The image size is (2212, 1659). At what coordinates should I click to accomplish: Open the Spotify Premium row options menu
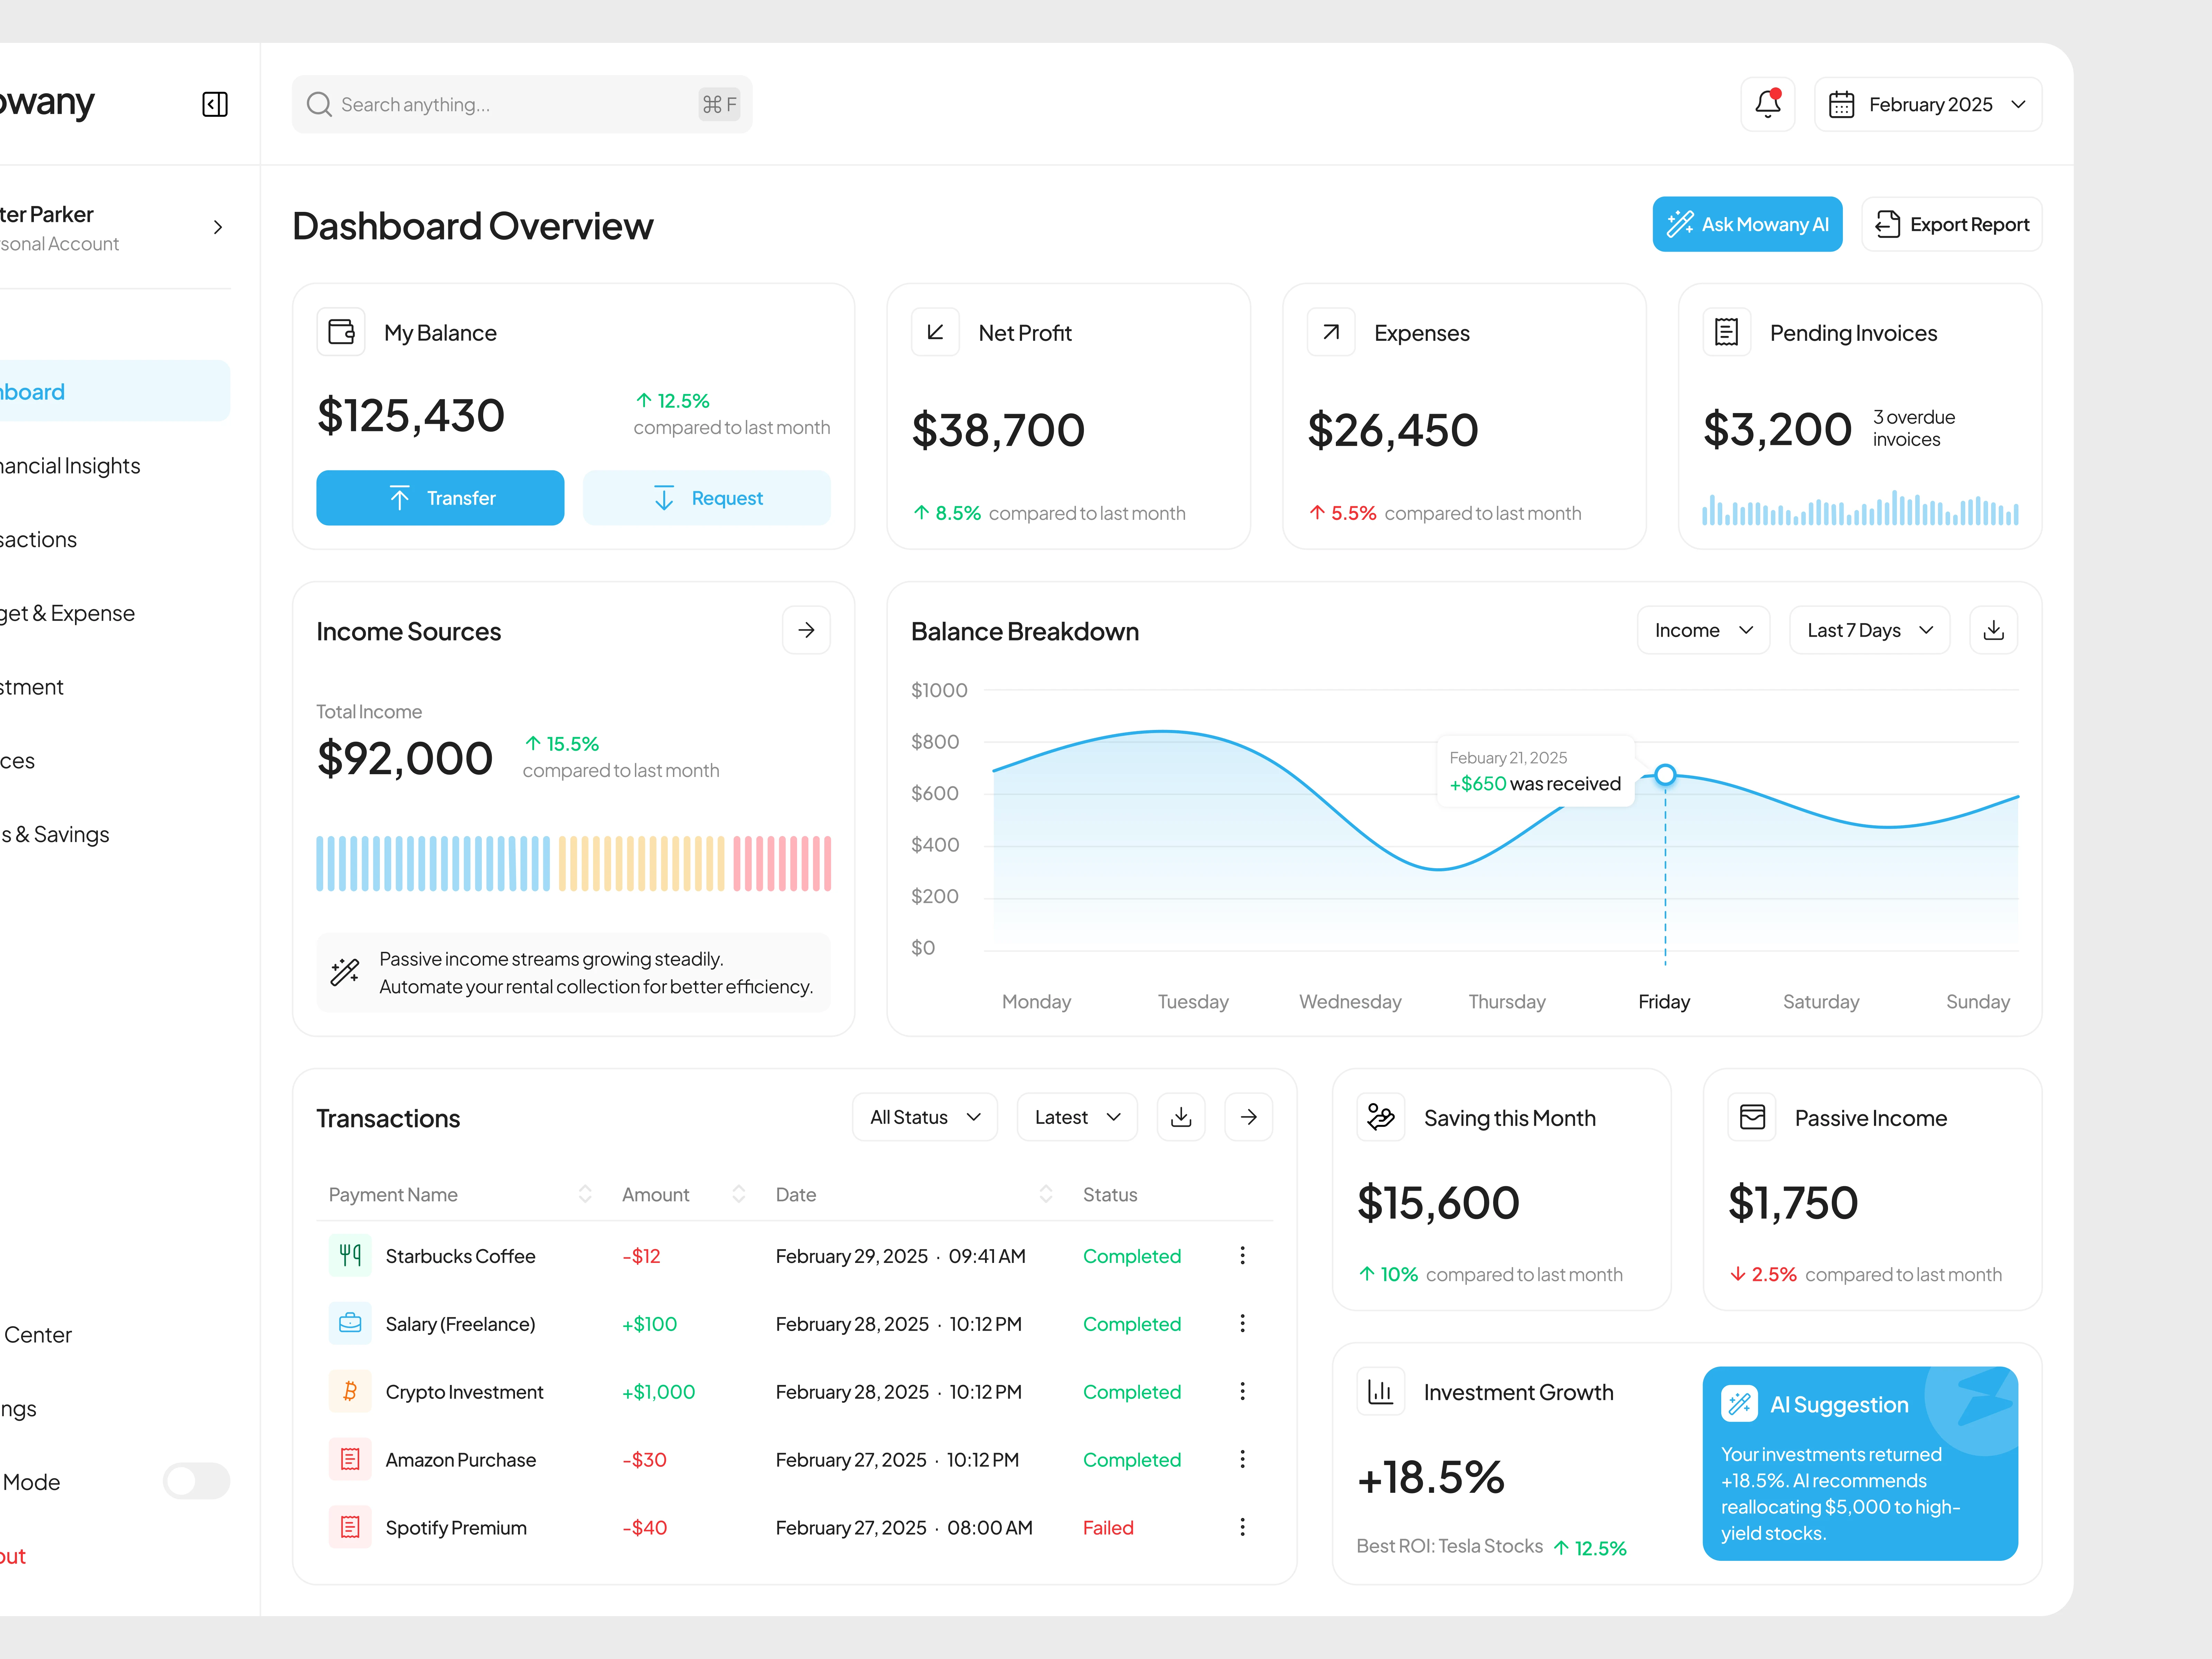tap(1242, 1527)
